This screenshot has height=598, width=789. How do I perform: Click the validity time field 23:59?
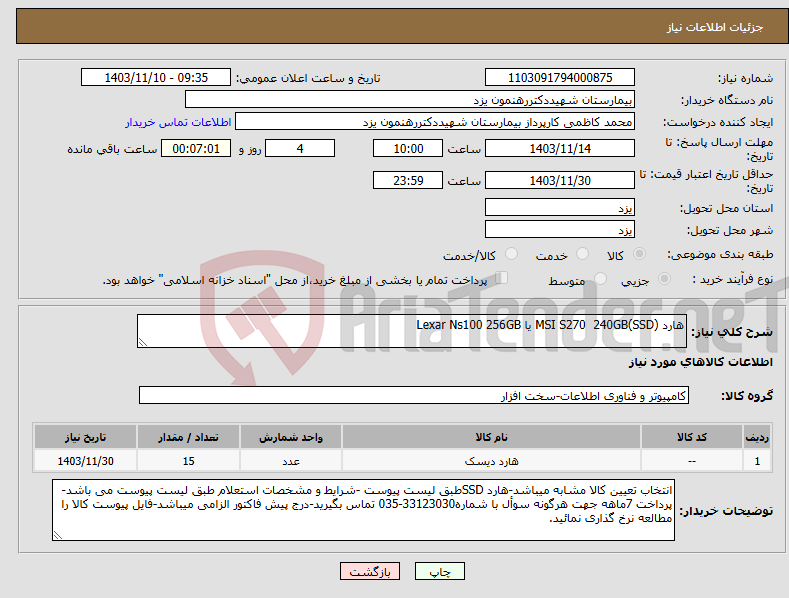tap(408, 180)
